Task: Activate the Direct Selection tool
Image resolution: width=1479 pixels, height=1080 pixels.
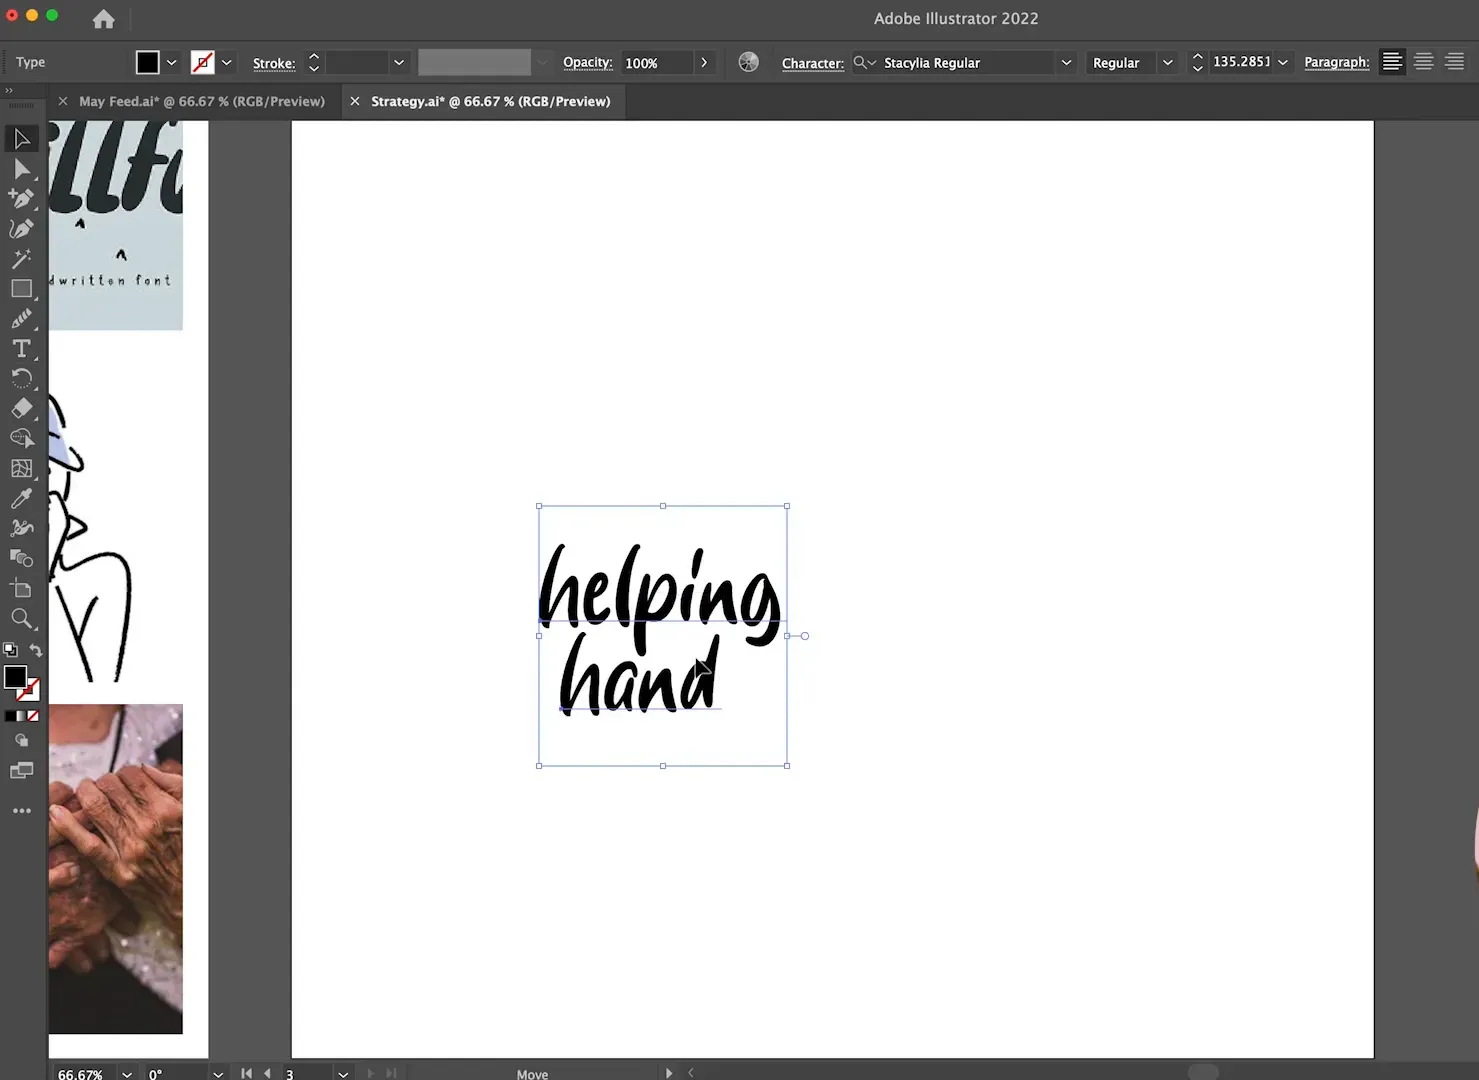Action: click(22, 168)
